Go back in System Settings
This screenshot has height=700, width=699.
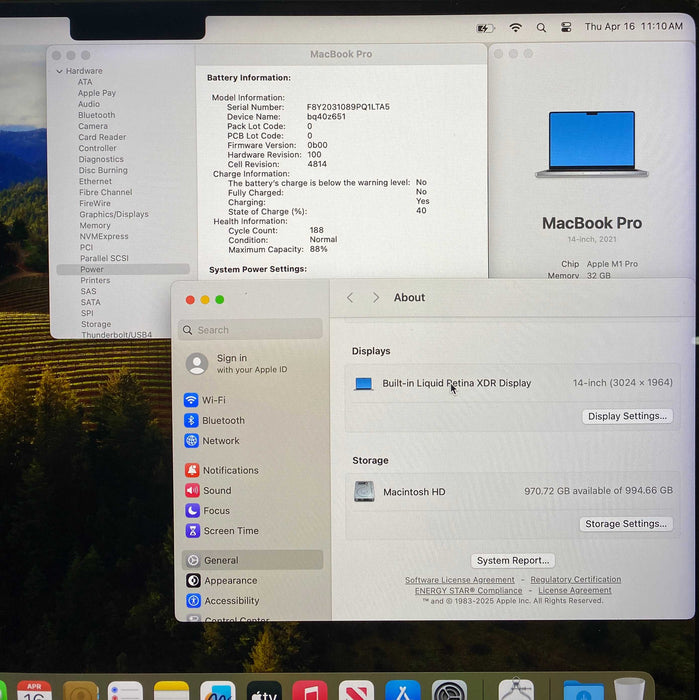(x=350, y=298)
